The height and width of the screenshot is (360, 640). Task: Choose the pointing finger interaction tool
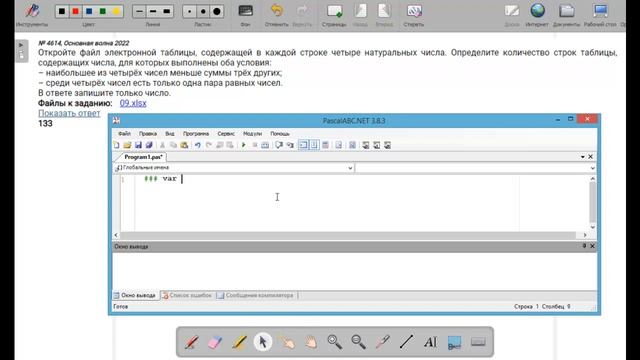click(287, 342)
